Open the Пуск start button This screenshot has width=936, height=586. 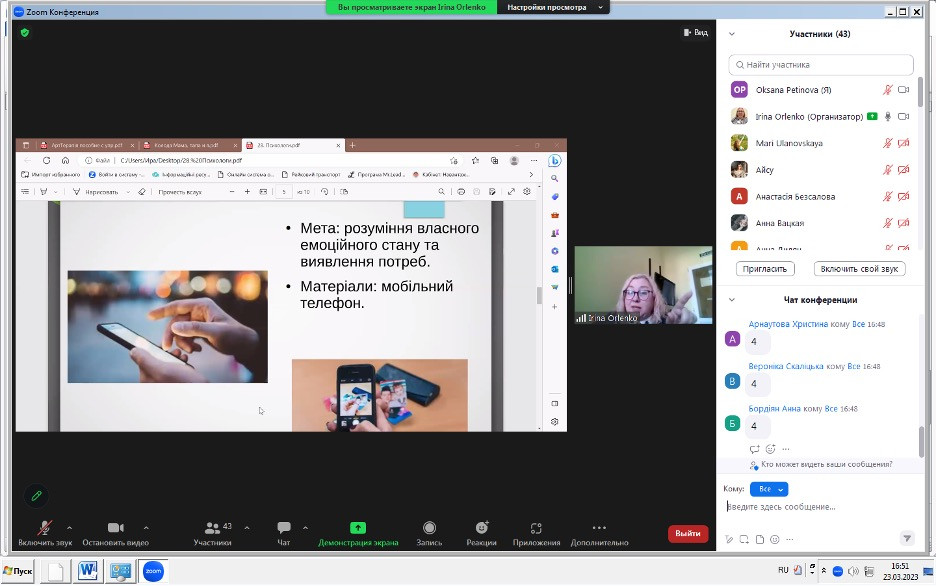17,571
